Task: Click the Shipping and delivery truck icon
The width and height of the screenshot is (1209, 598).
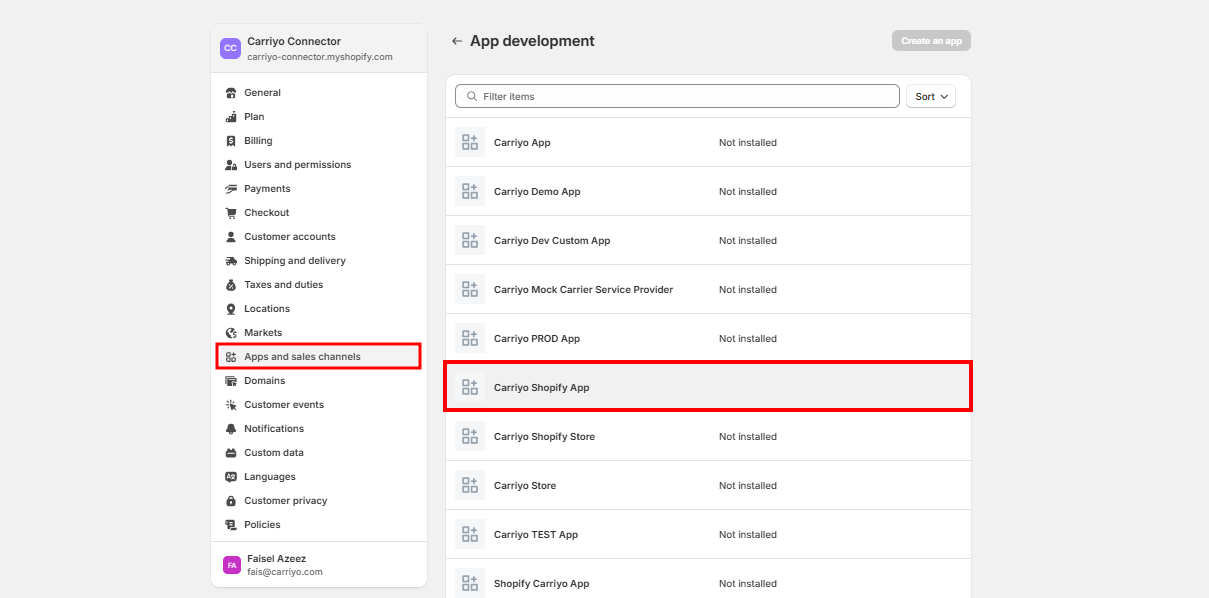Action: coord(231,261)
